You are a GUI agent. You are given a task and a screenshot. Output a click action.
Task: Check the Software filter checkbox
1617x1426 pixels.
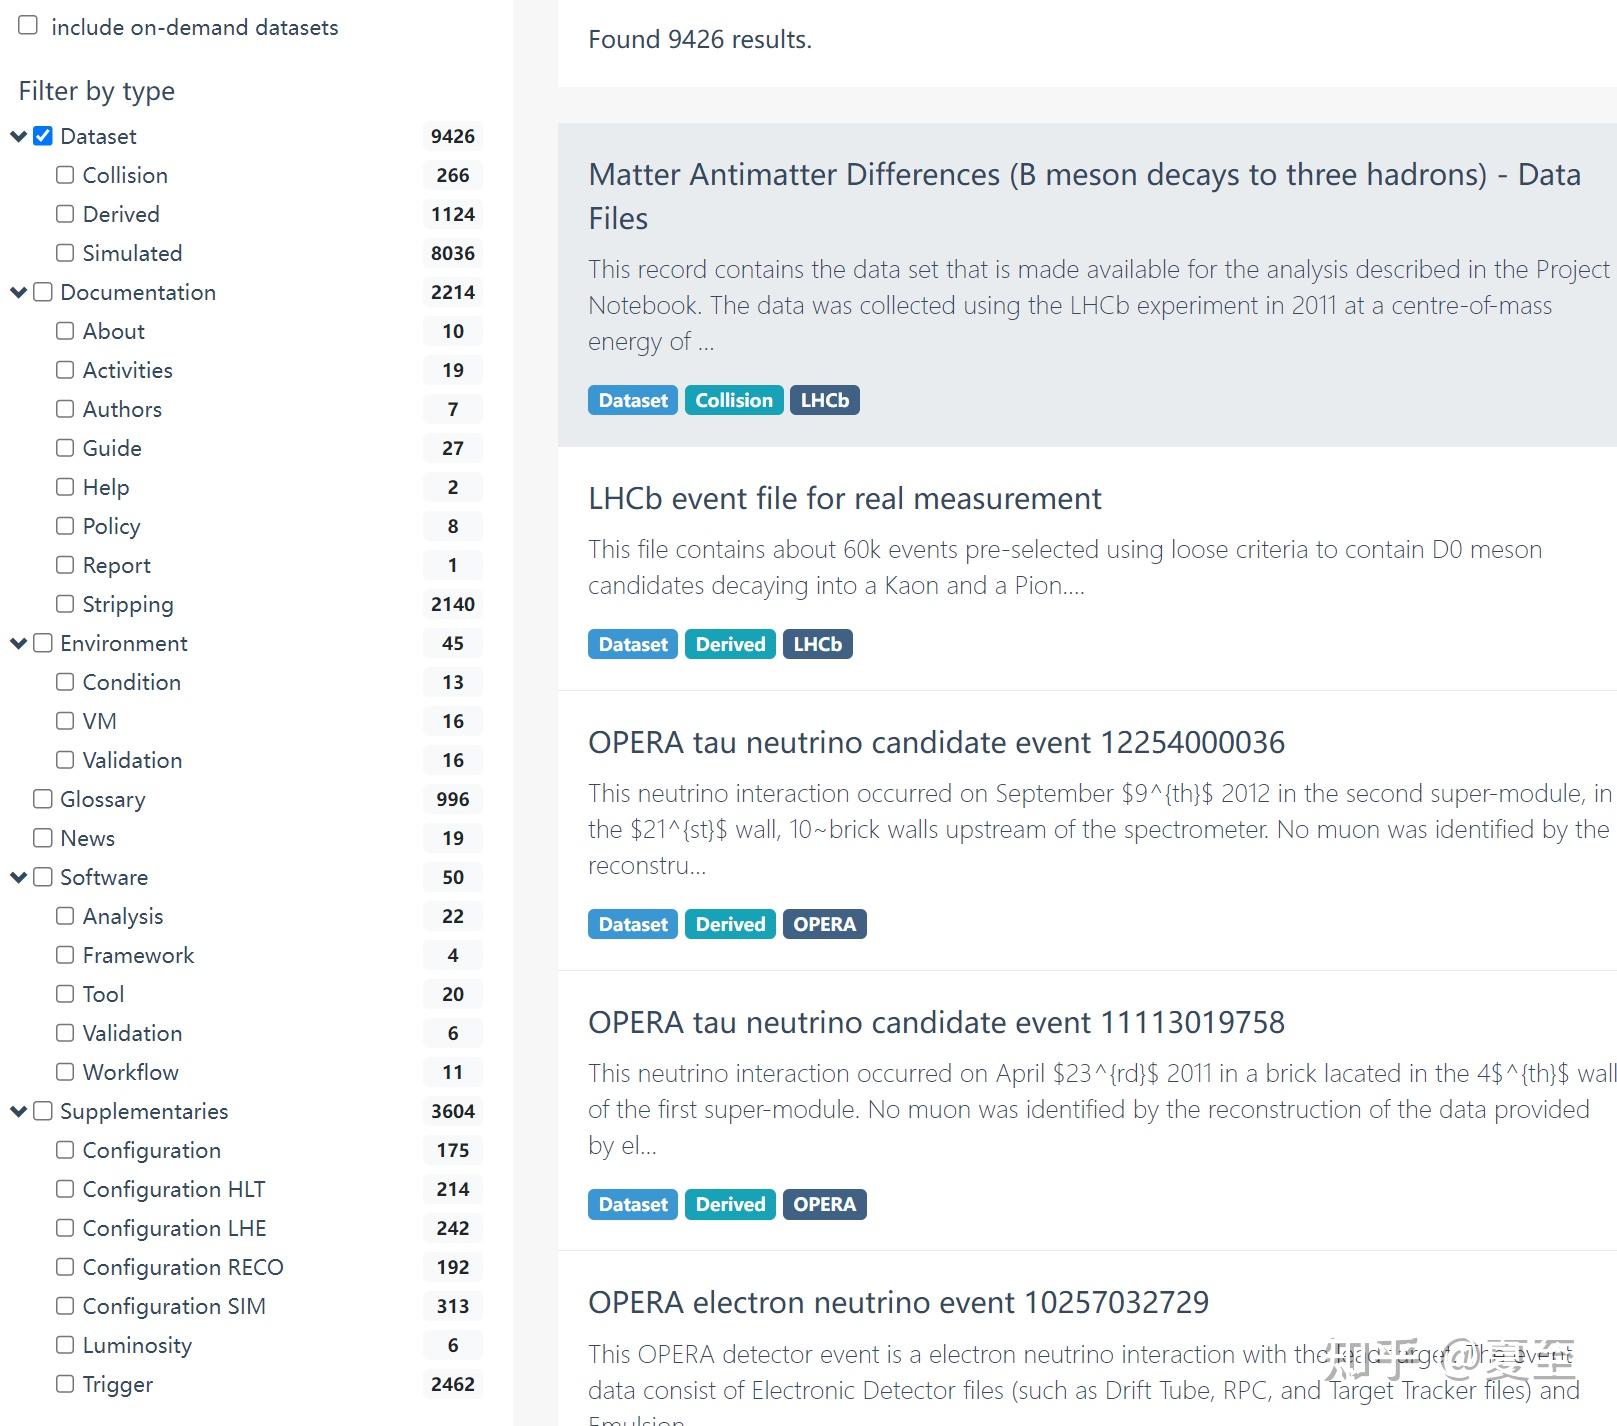(x=43, y=877)
